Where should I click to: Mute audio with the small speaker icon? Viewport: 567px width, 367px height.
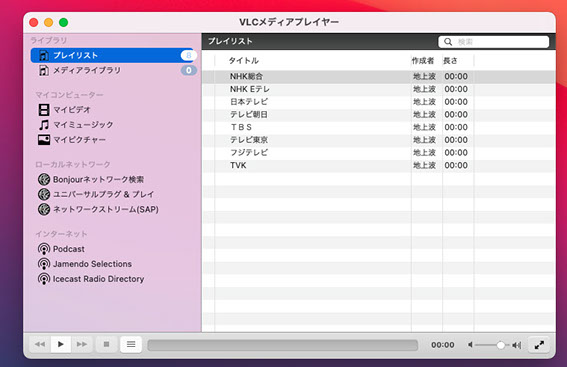pos(470,345)
